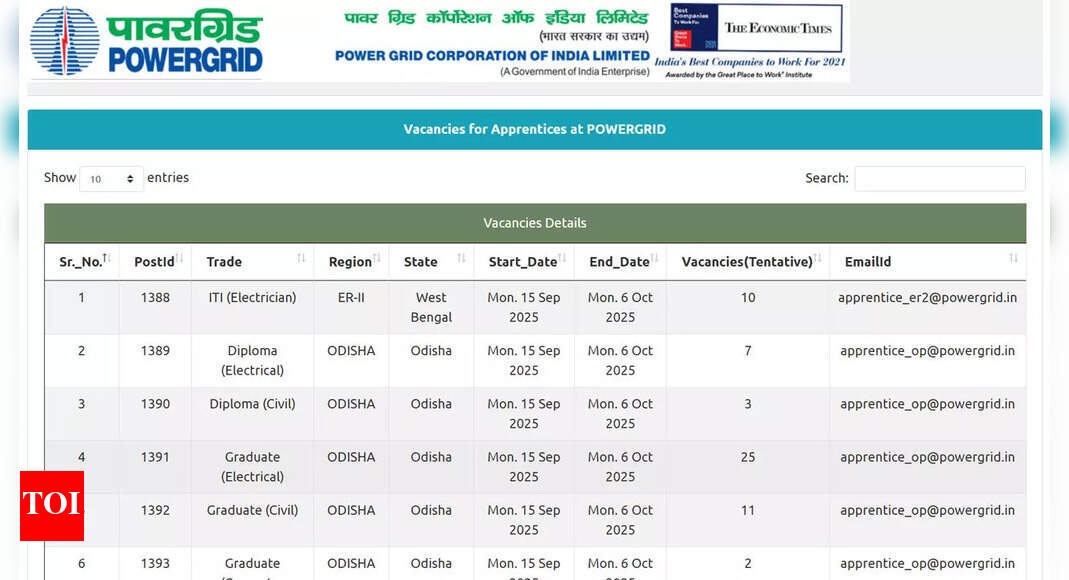
Task: Open the email link in the 1392 row
Action: (927, 510)
